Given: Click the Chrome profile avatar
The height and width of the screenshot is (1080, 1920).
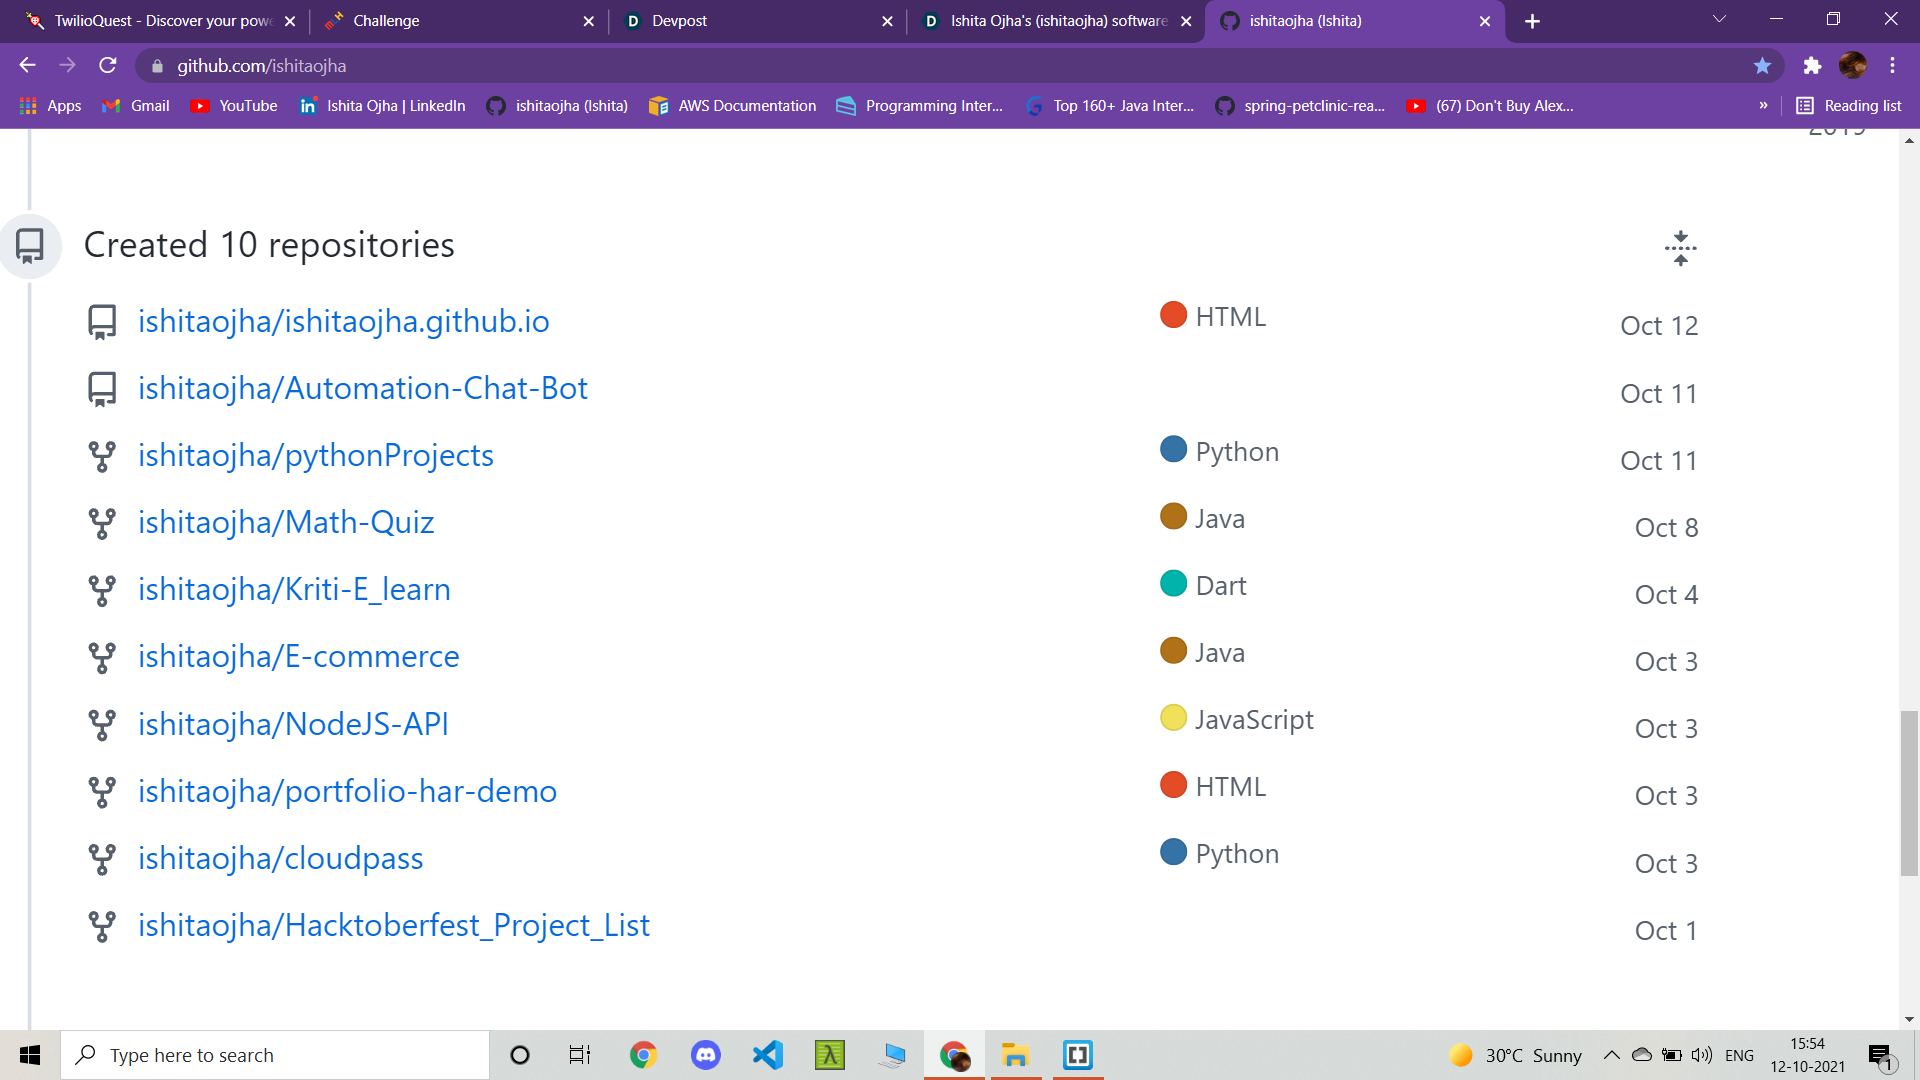Looking at the screenshot, I should (x=1852, y=66).
